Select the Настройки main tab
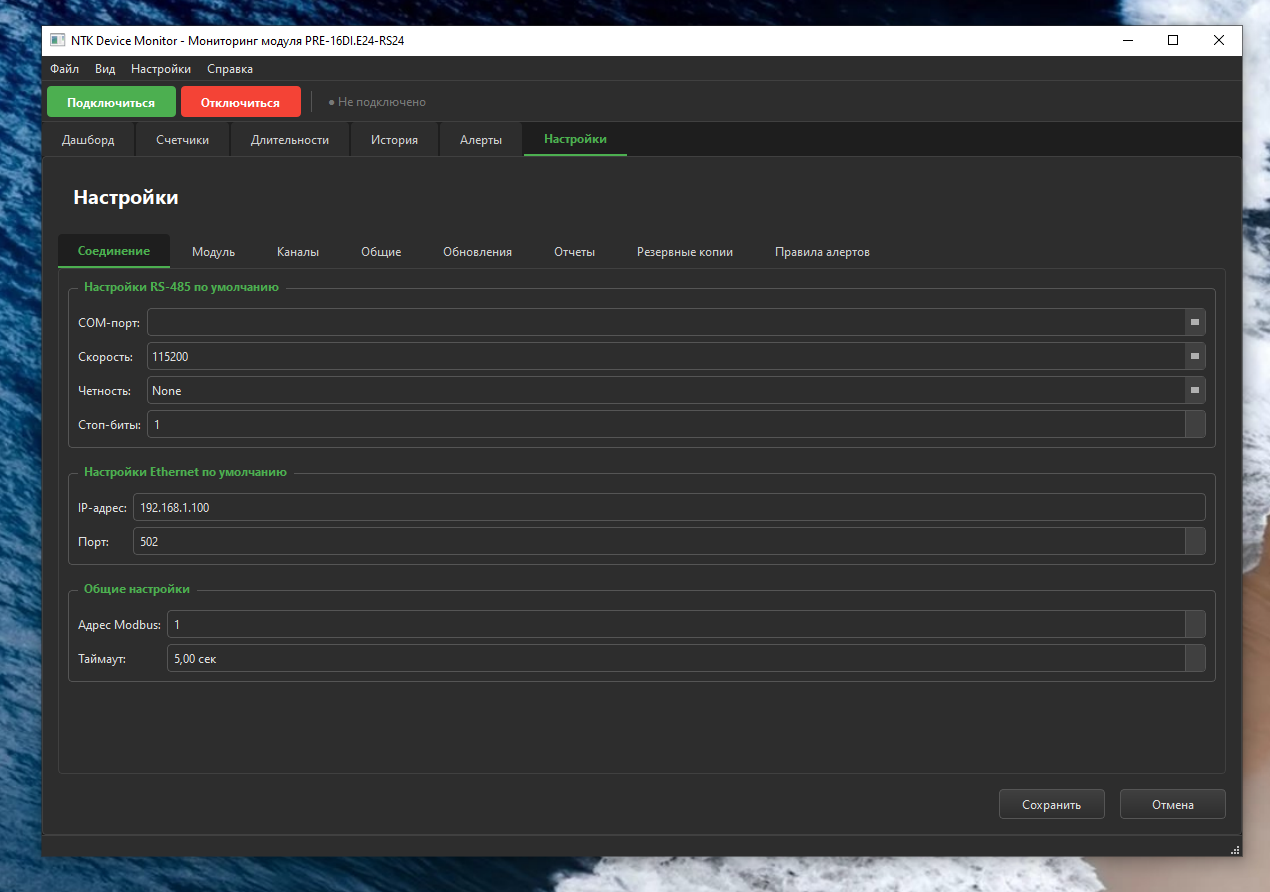Viewport: 1270px width, 892px height. (575, 140)
